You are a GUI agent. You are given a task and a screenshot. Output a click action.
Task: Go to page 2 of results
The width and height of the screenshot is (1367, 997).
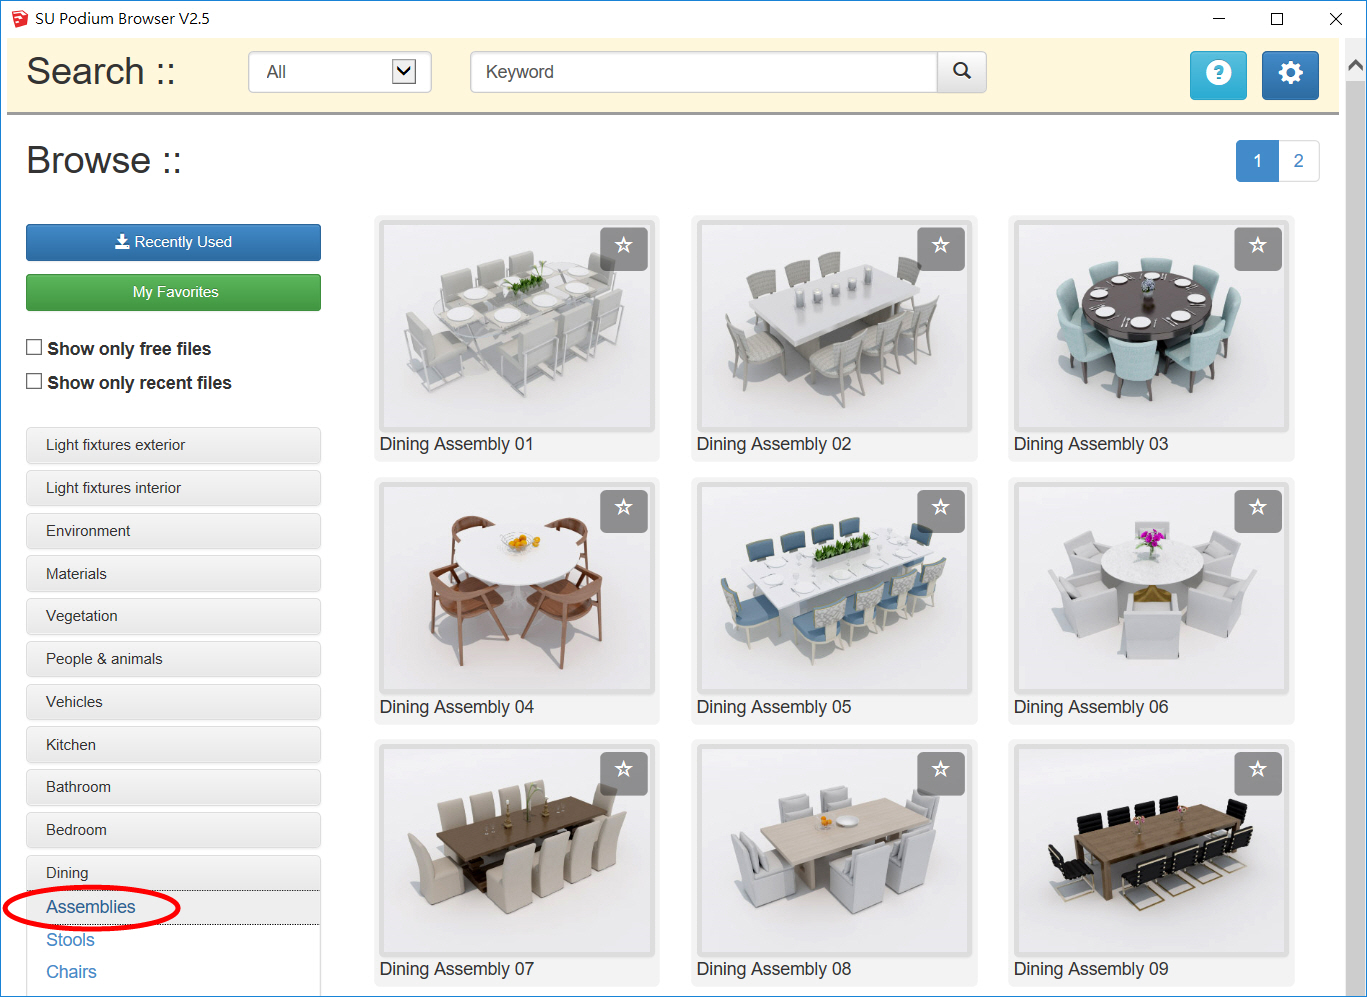(x=1299, y=161)
